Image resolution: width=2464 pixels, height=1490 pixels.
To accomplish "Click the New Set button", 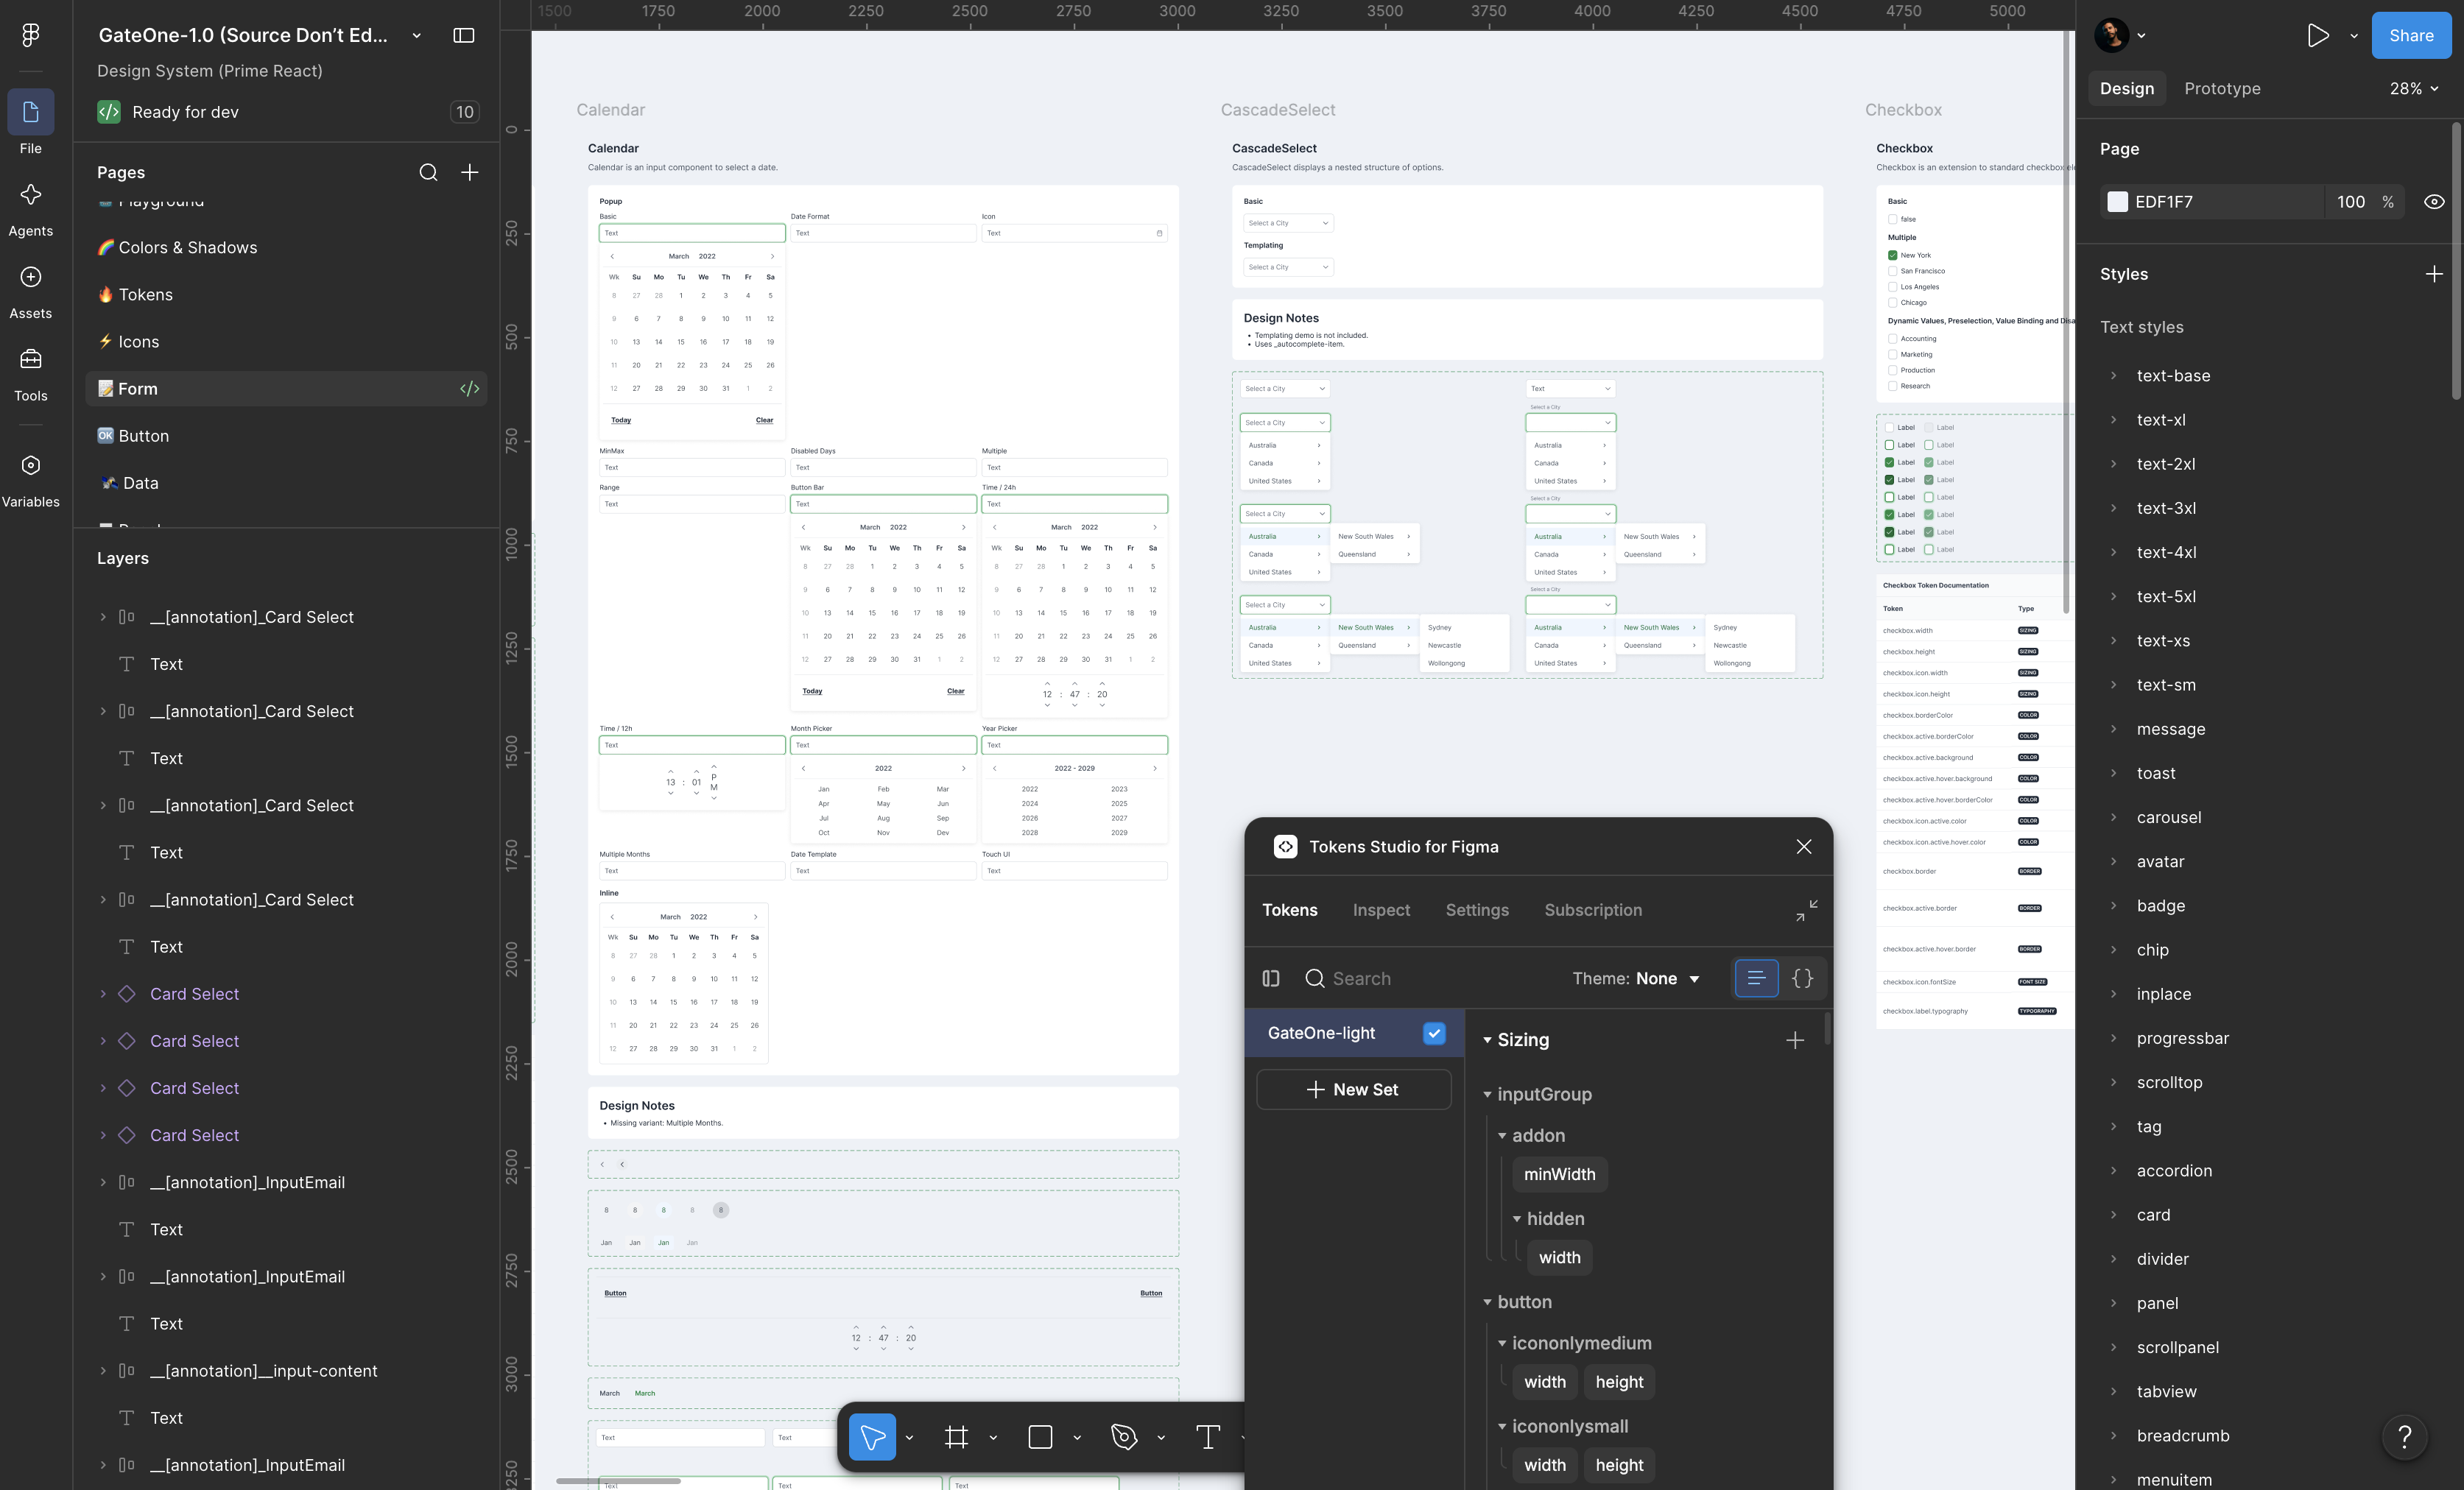I will point(1353,1090).
